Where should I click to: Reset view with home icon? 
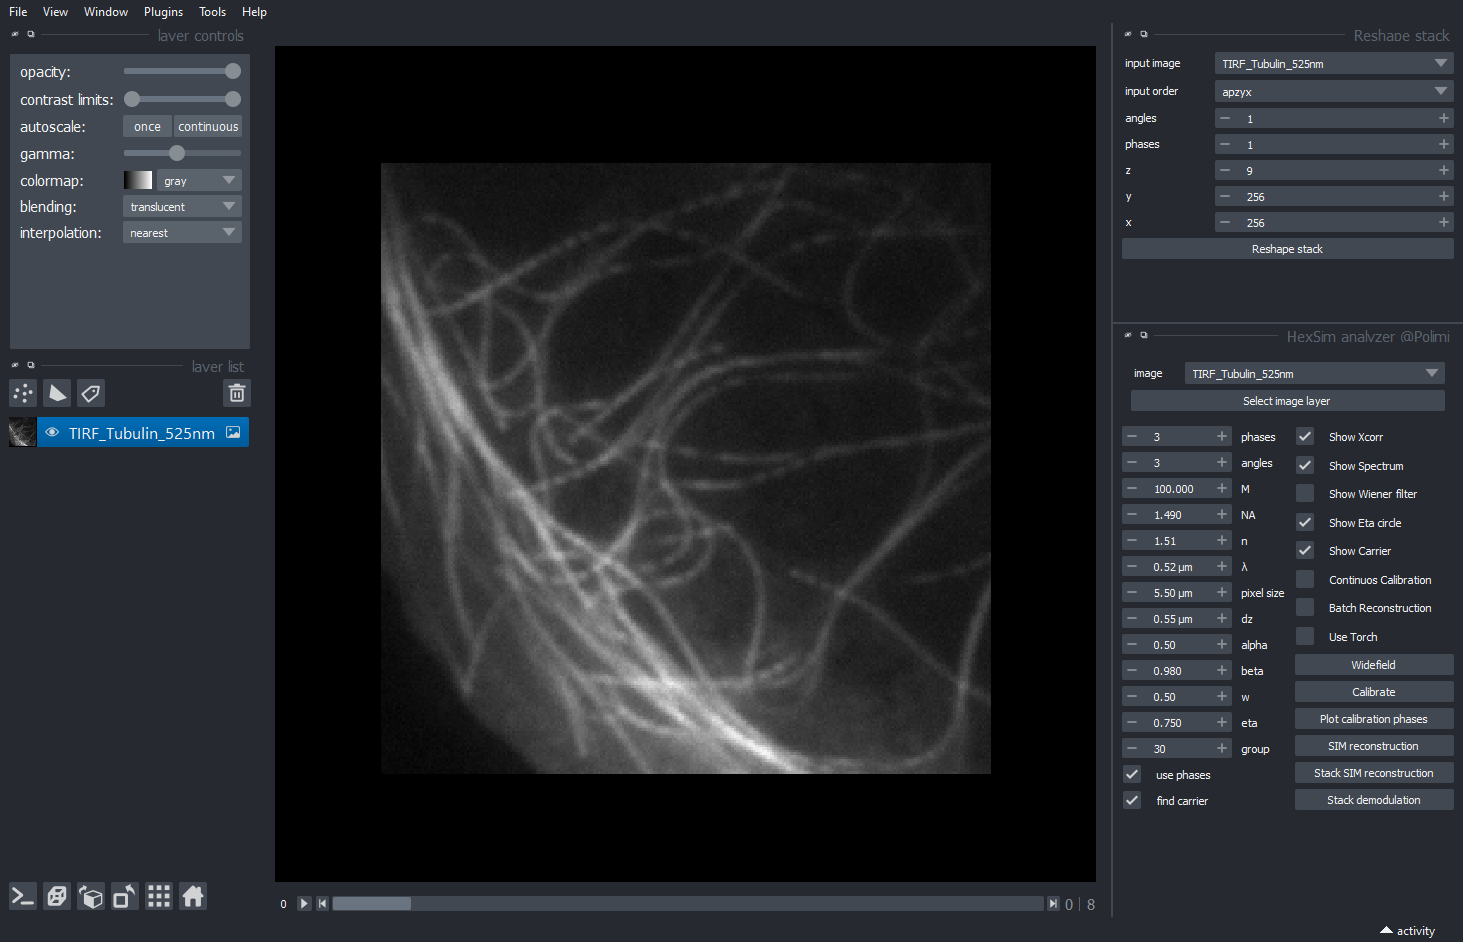(193, 896)
